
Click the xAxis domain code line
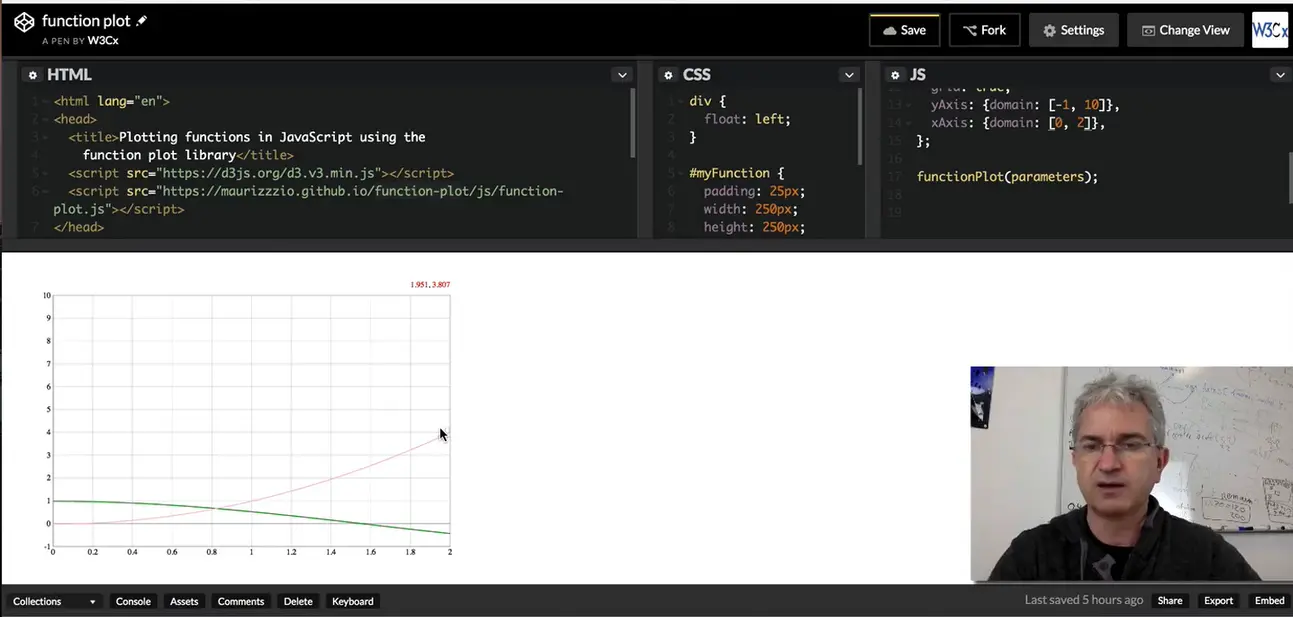pyautogui.click(x=1017, y=123)
